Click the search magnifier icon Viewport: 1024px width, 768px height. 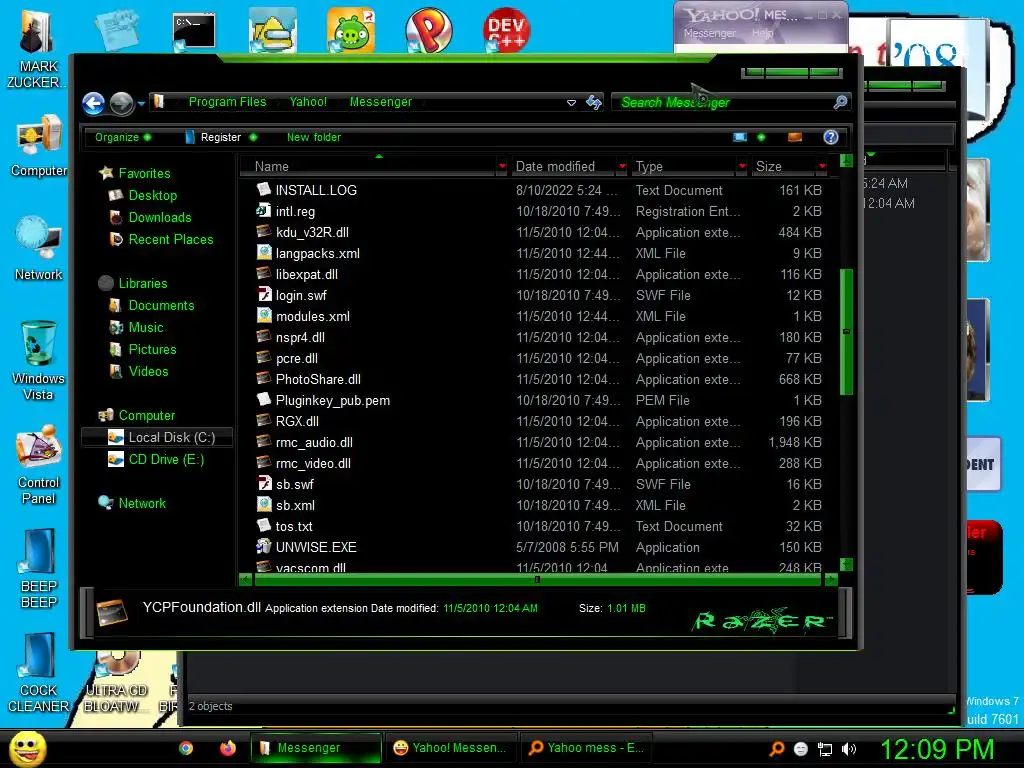pos(840,102)
